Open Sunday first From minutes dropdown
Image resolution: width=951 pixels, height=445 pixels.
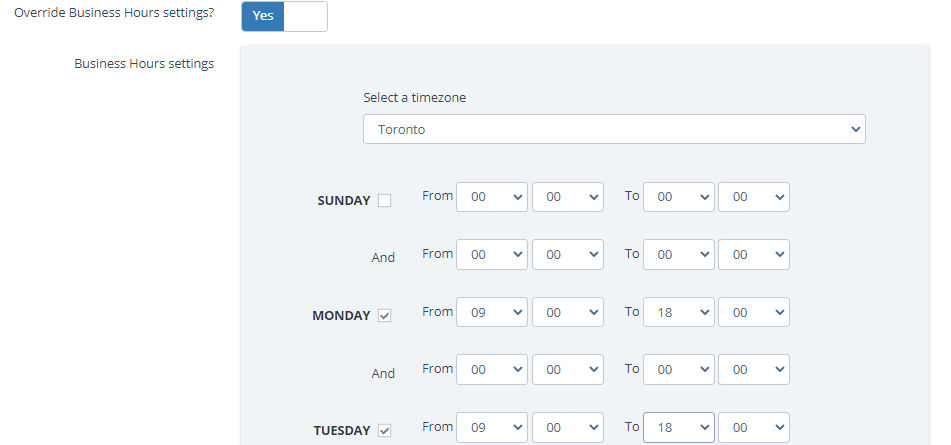pos(568,197)
